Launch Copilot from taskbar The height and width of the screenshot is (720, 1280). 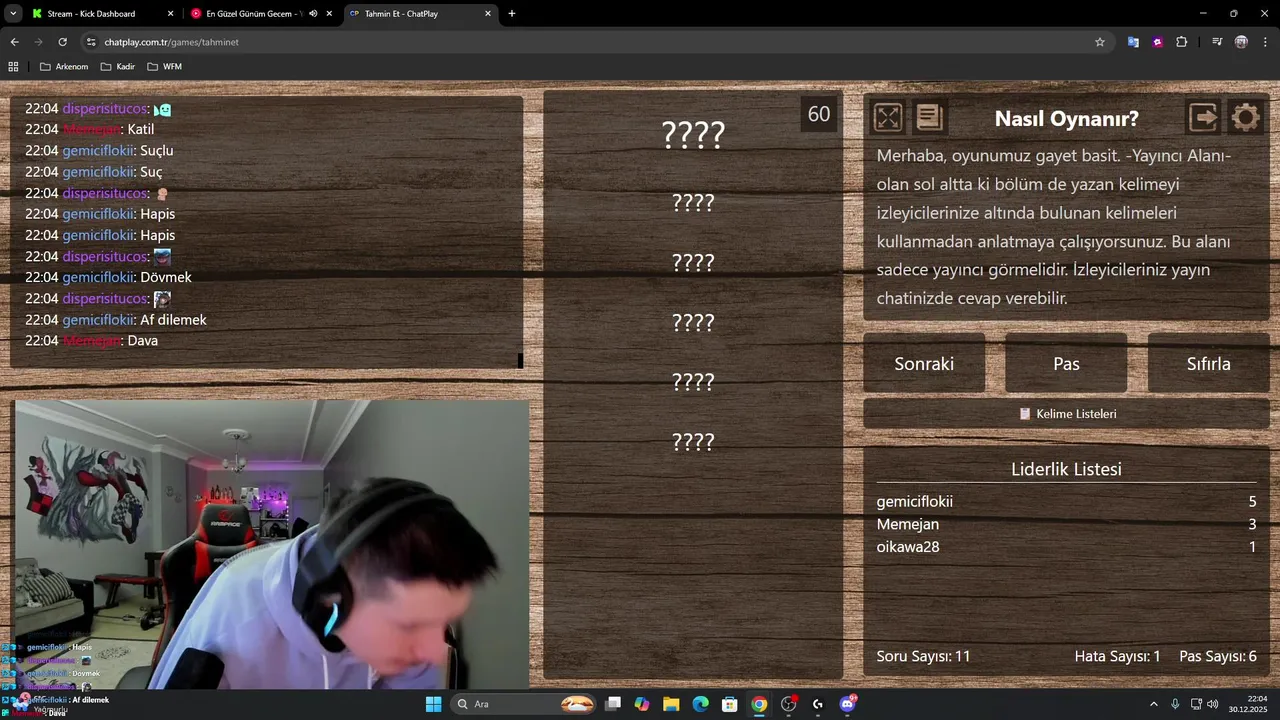point(642,704)
